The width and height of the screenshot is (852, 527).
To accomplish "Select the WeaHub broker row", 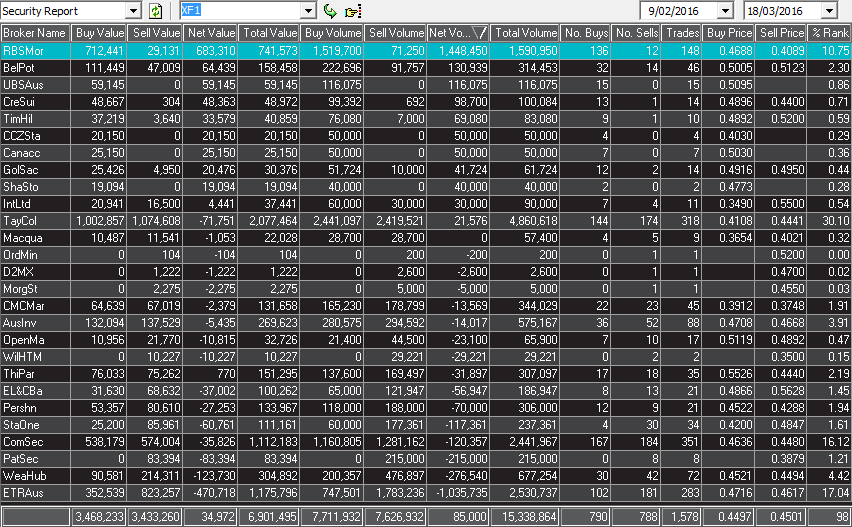I will pos(426,476).
